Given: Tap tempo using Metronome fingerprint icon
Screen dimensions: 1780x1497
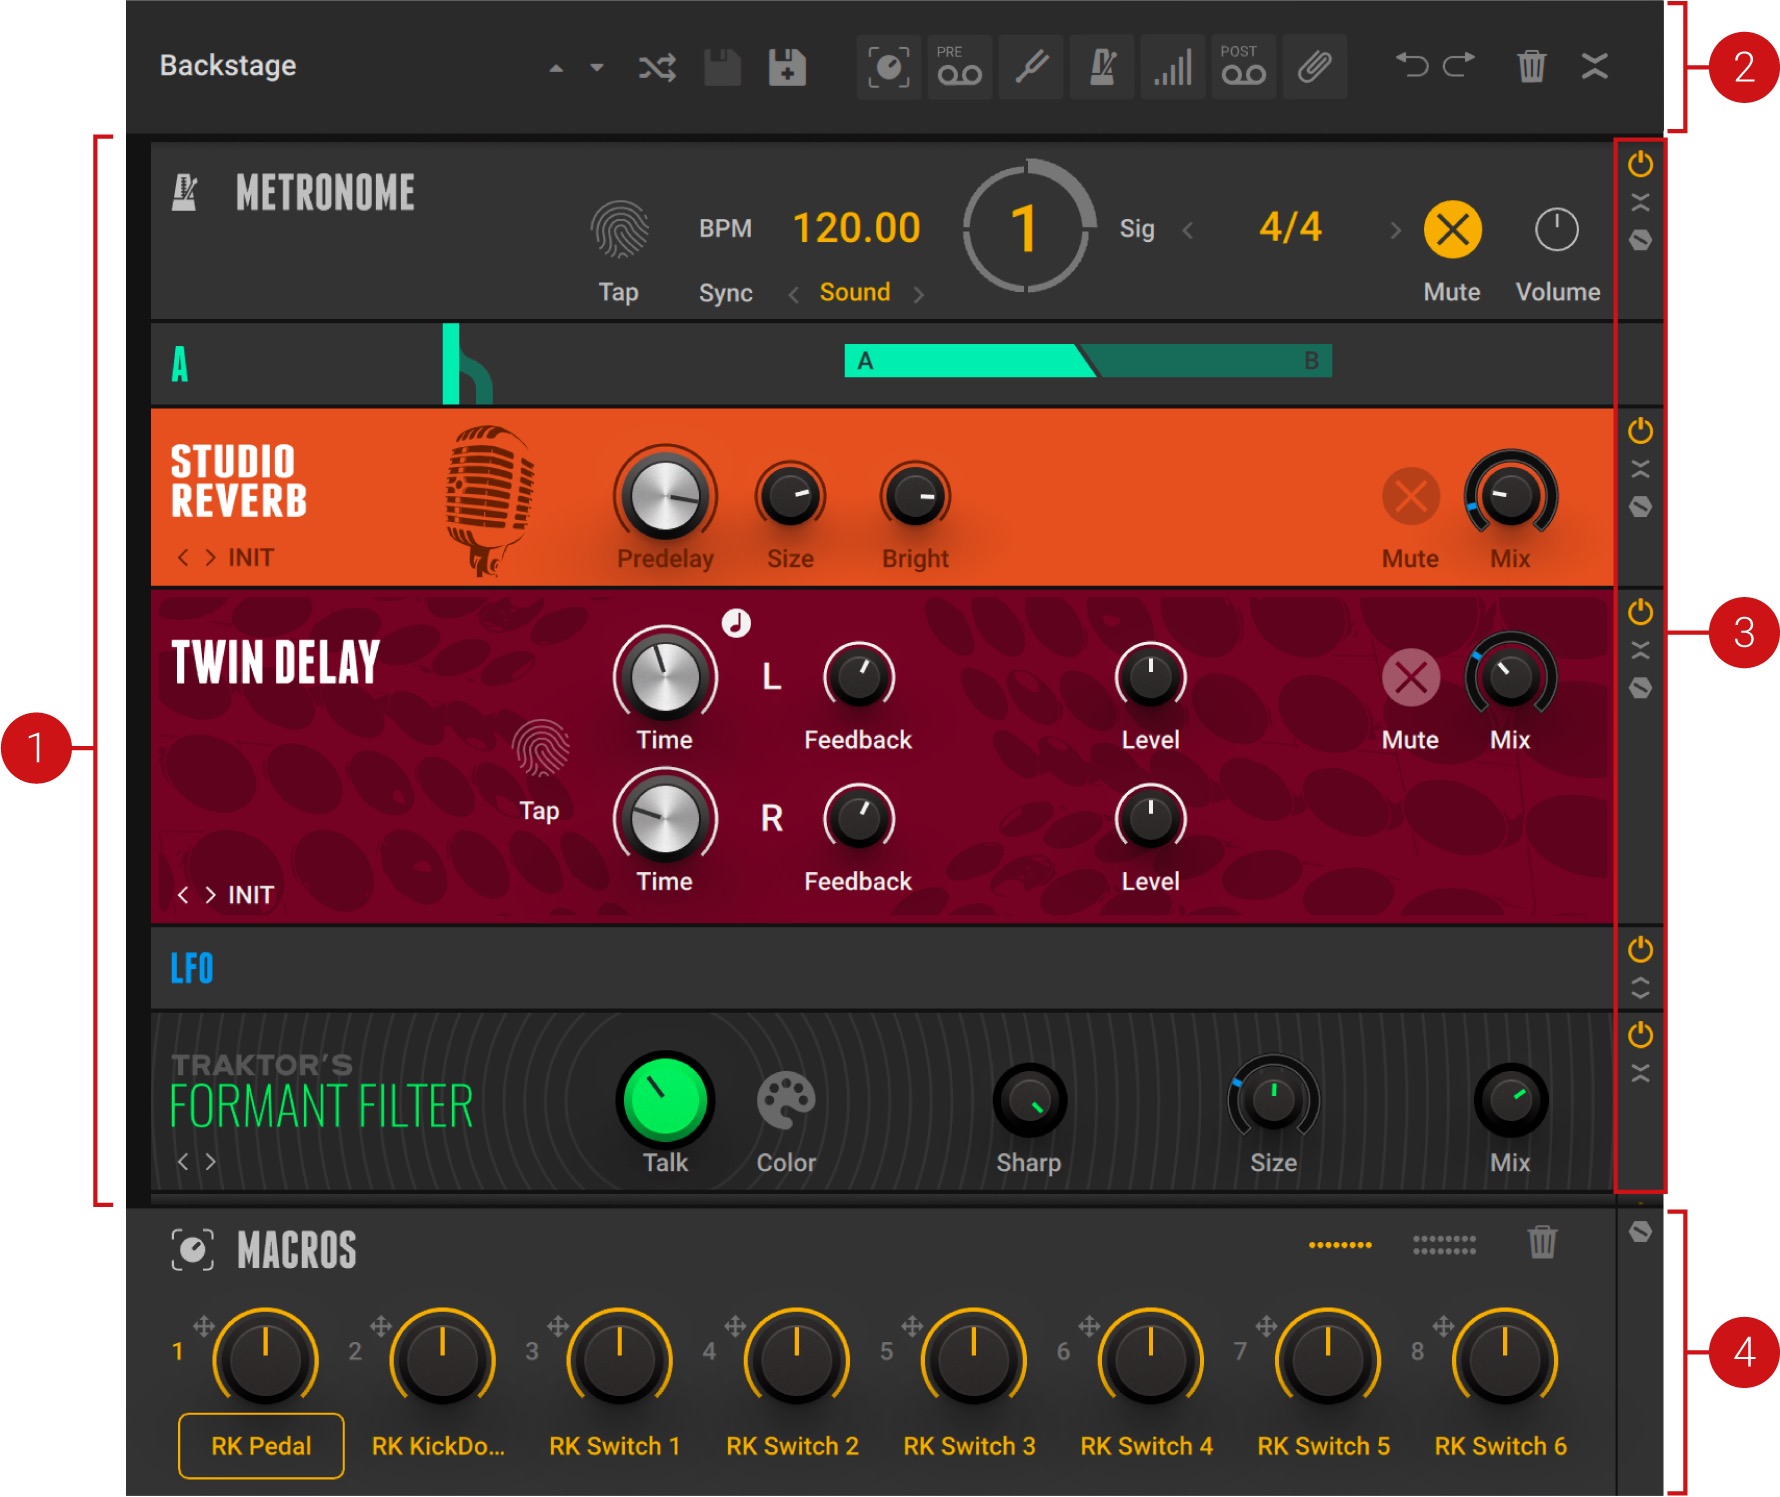Looking at the screenshot, I should tap(619, 230).
